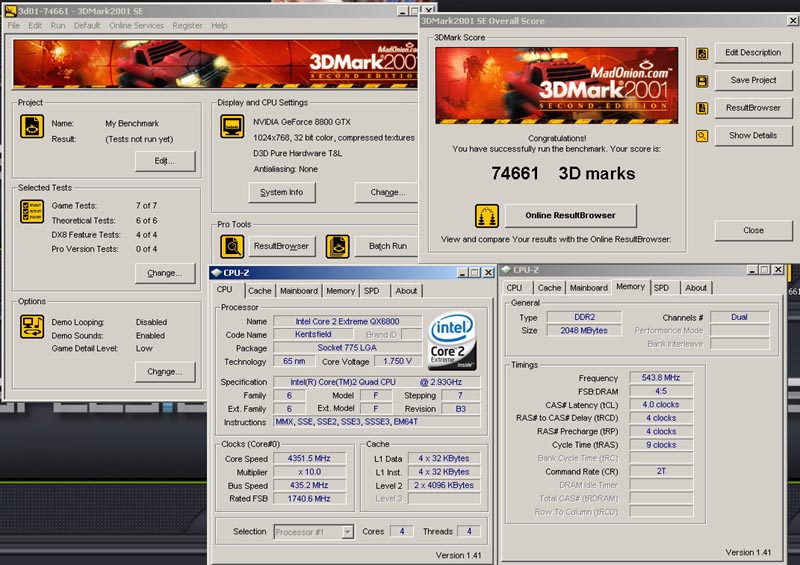Click the processor Name field QX6800
Screen dimensions: 800x565
tap(347, 322)
